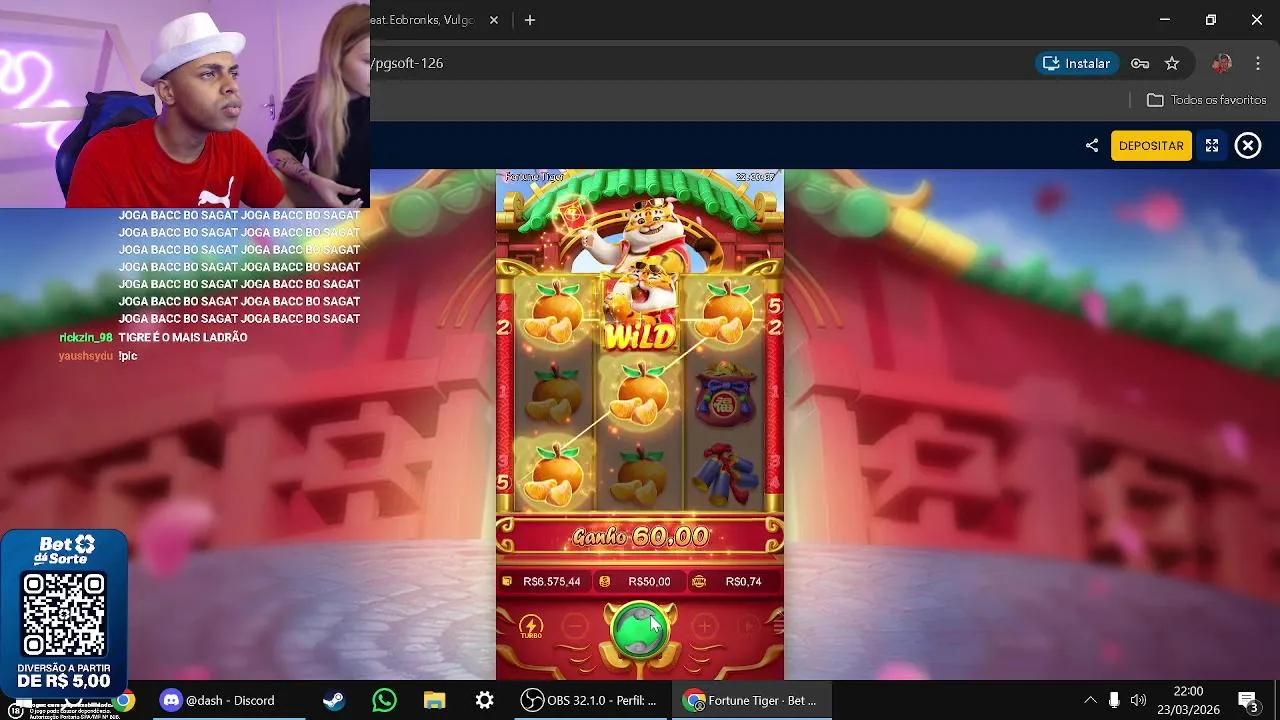Screen dimensions: 1280x720
Task: Open WhatsApp from the taskbar
Action: click(x=384, y=700)
